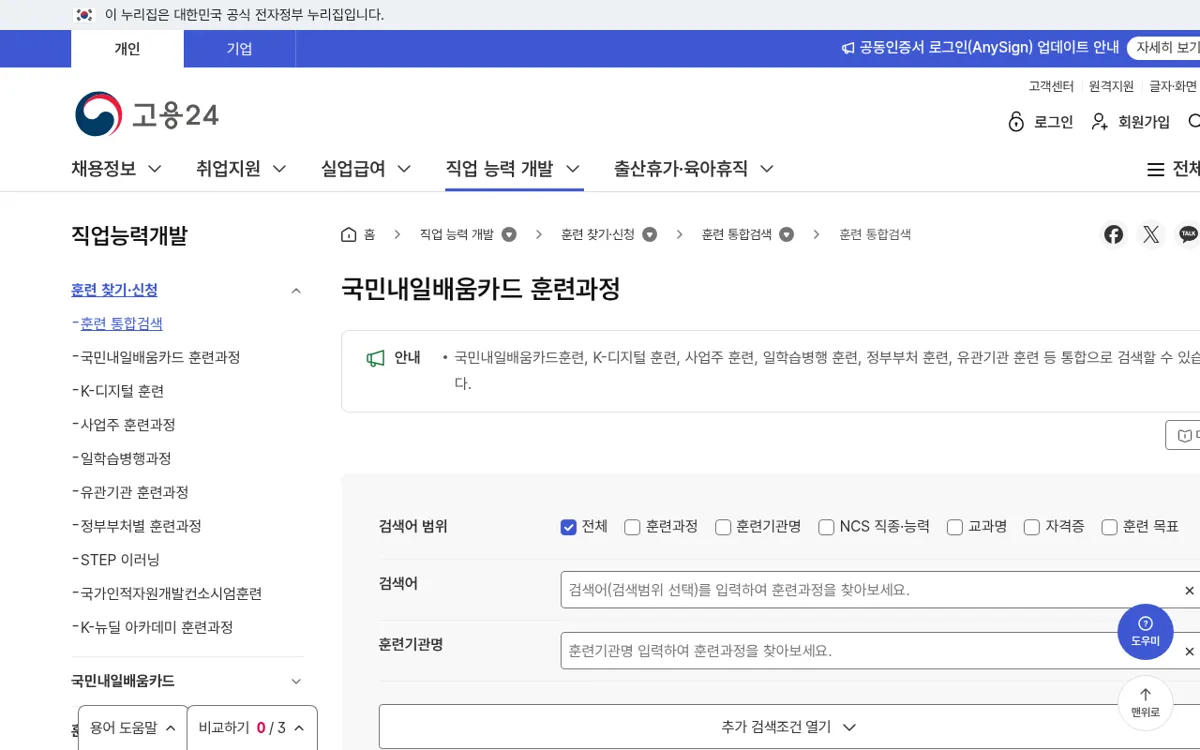
Task: Open the 비교하기 0/3 panel
Action: pos(252,727)
